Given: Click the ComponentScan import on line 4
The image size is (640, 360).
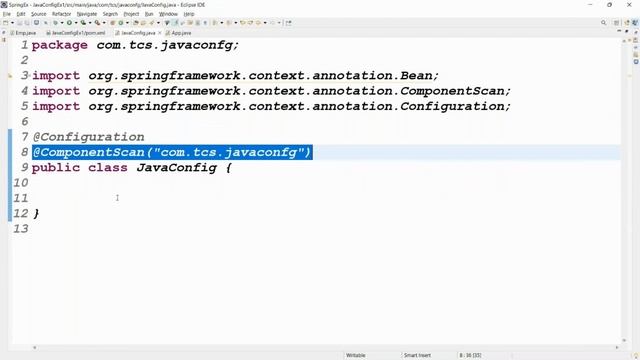Looking at the screenshot, I should tap(271, 91).
